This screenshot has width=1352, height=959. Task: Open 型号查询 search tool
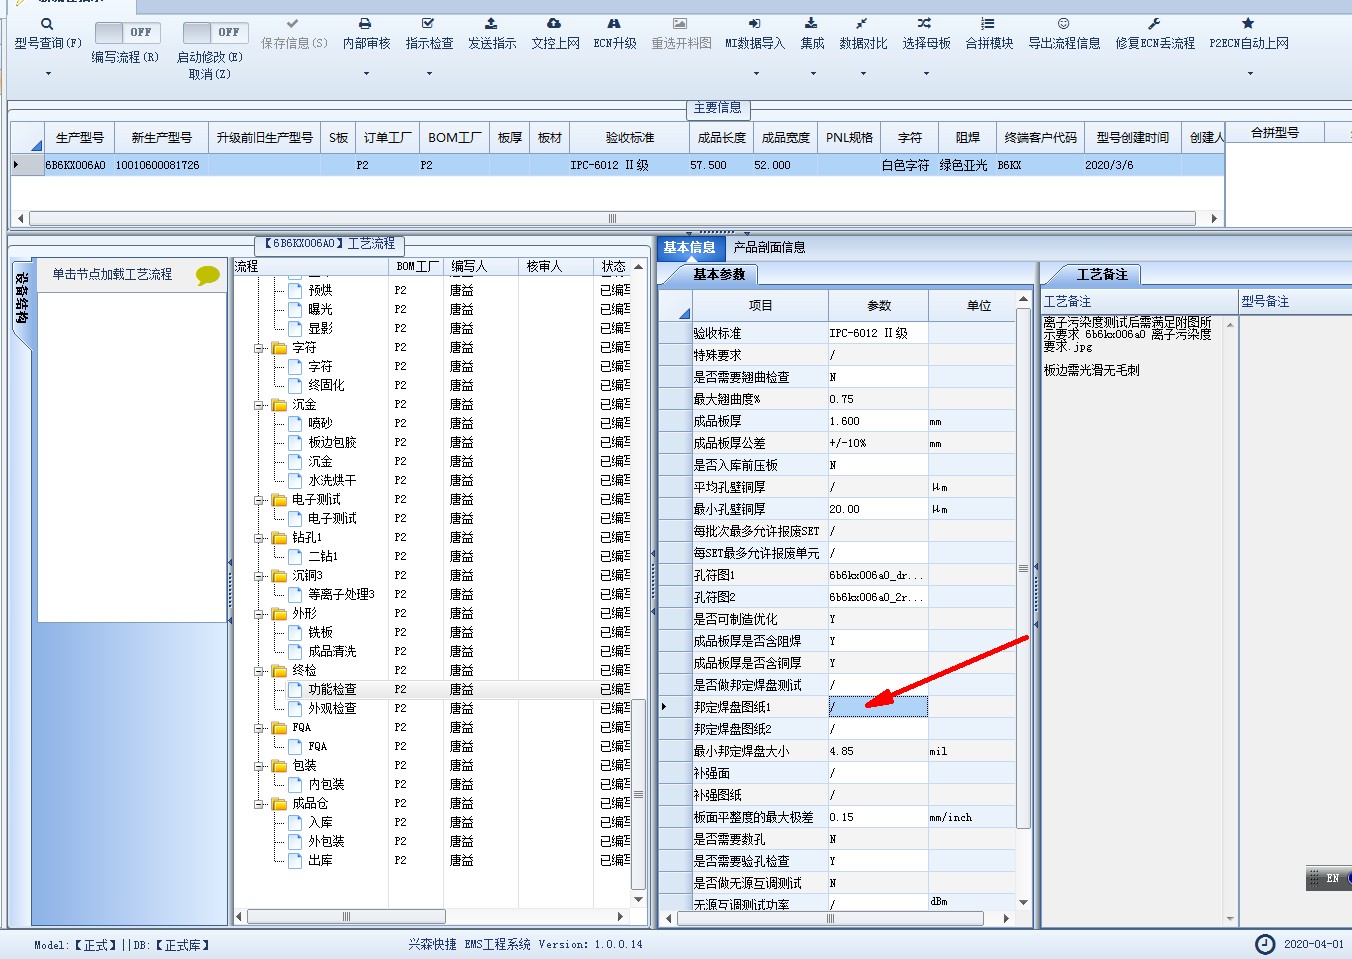pyautogui.click(x=47, y=24)
